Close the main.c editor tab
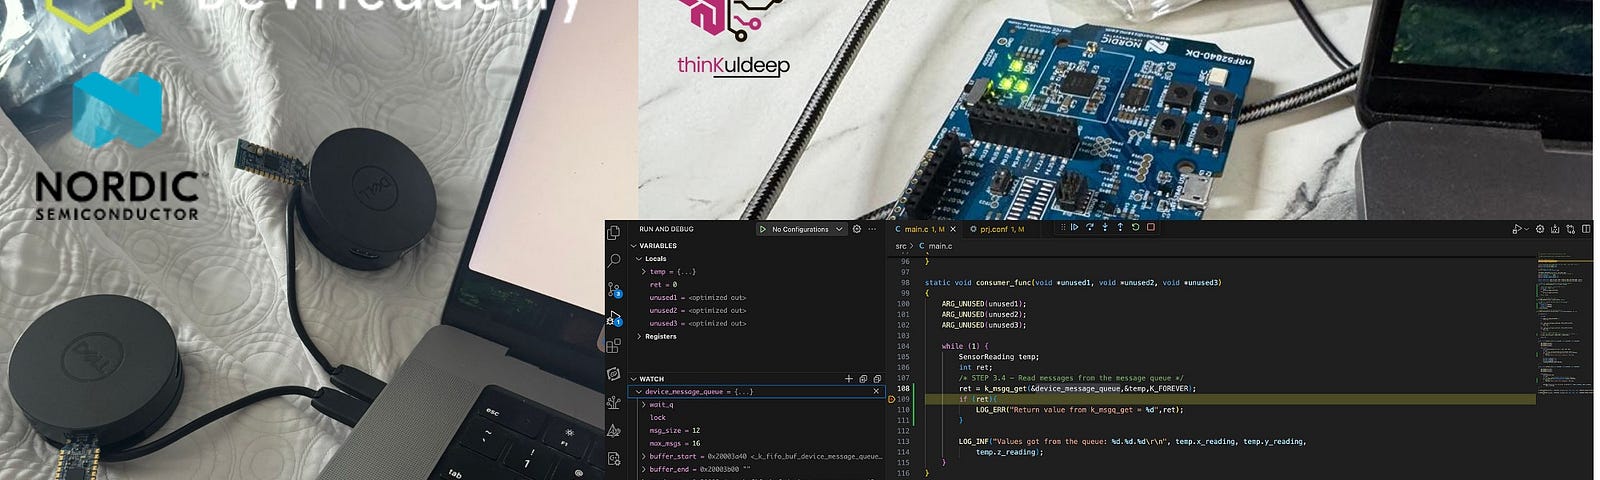Viewport: 1600px width, 480px height. (953, 229)
